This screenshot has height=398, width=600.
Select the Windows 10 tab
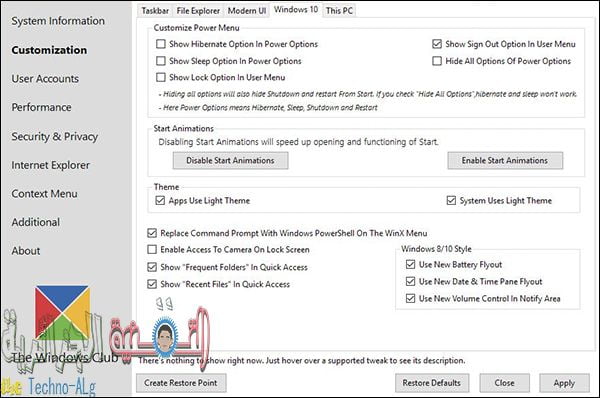coord(296,10)
